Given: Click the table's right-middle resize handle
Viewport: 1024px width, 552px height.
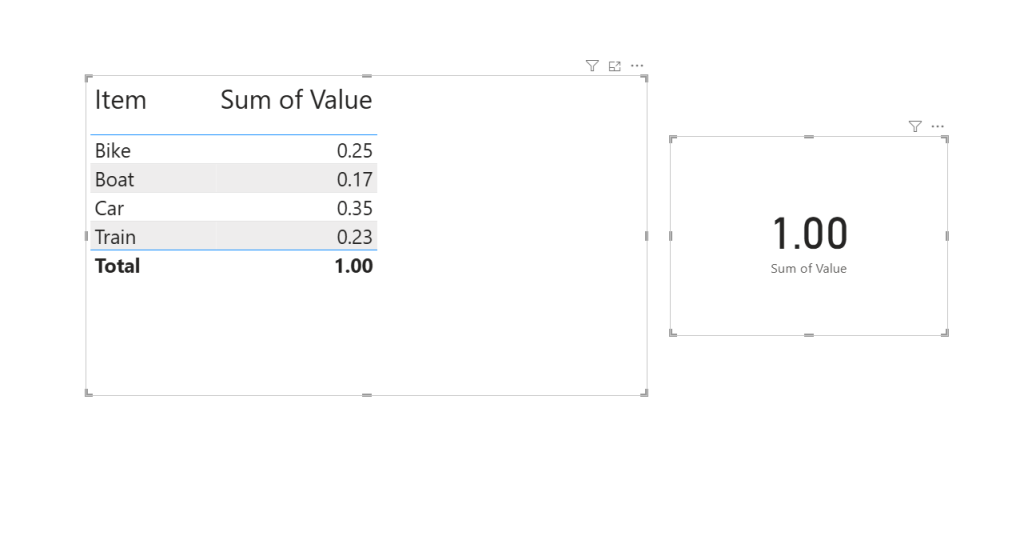Looking at the screenshot, I should (646, 236).
